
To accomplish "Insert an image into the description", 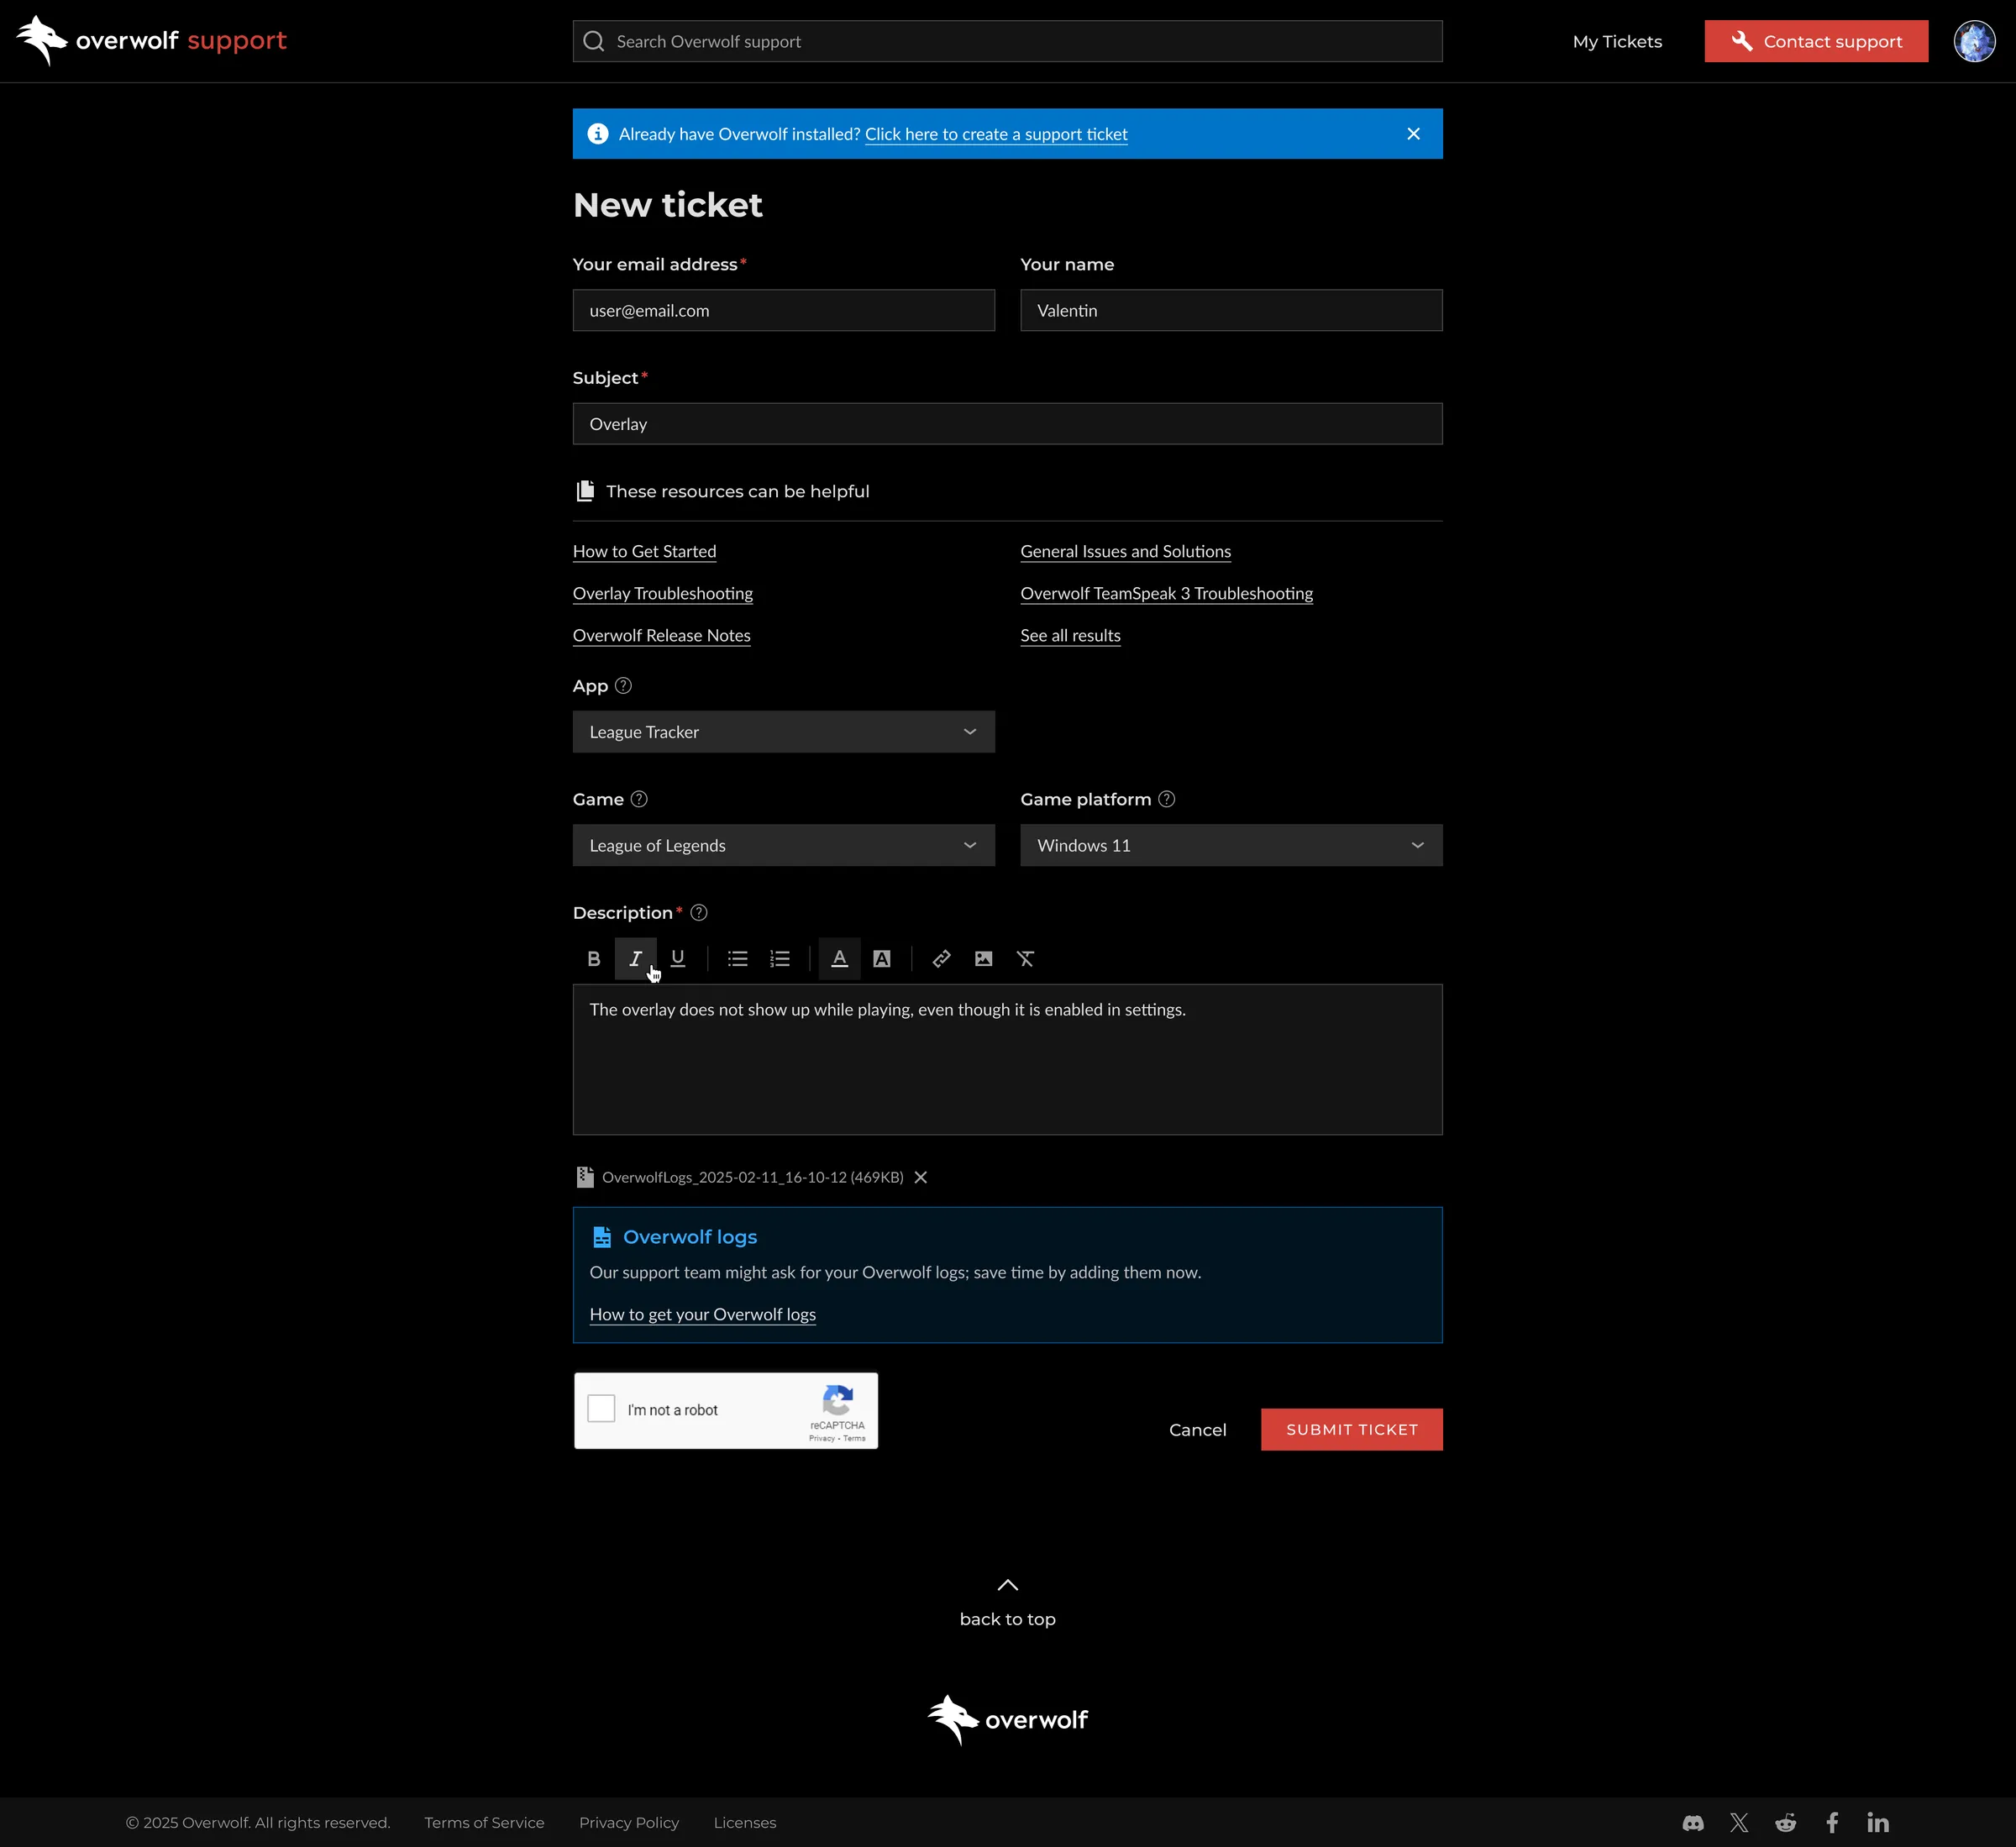I will pyautogui.click(x=984, y=959).
